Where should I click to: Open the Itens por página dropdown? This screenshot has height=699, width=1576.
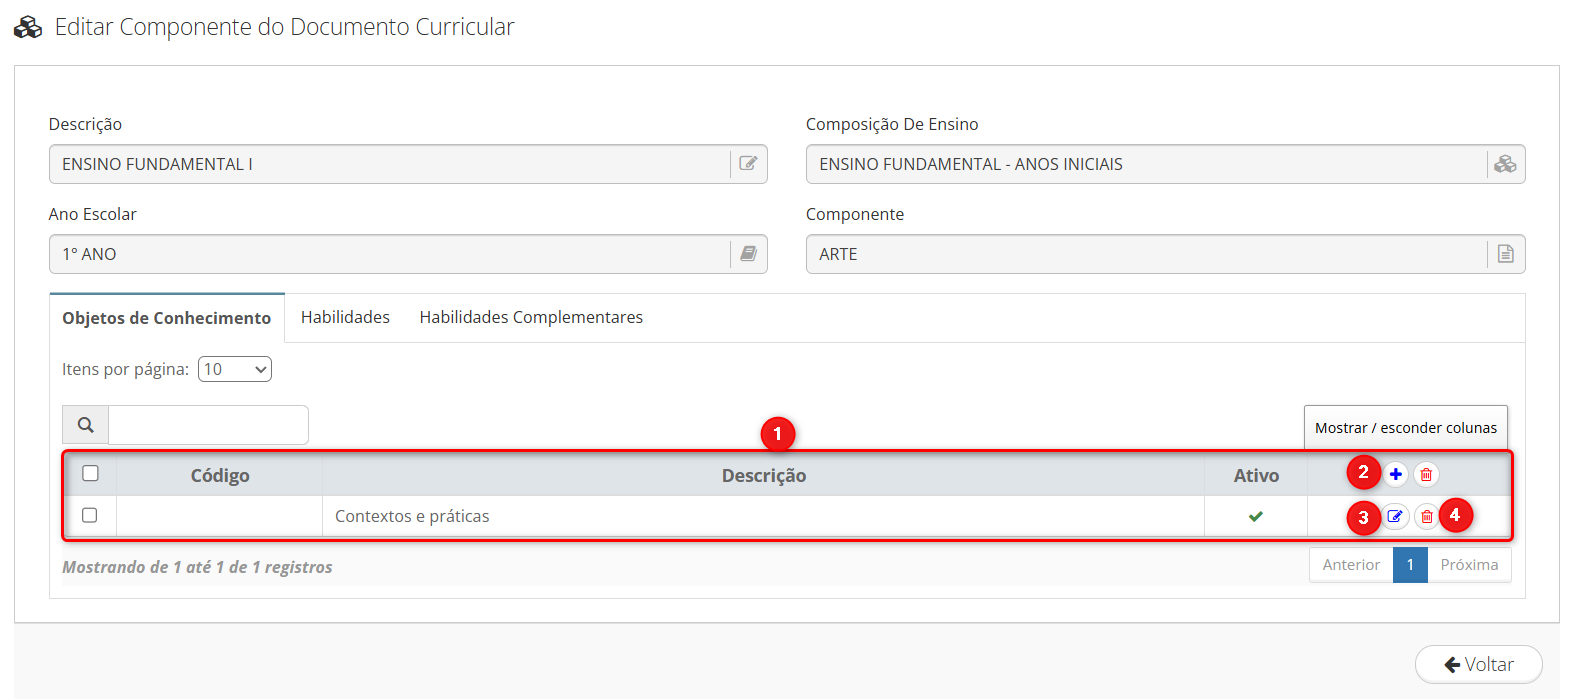point(235,369)
